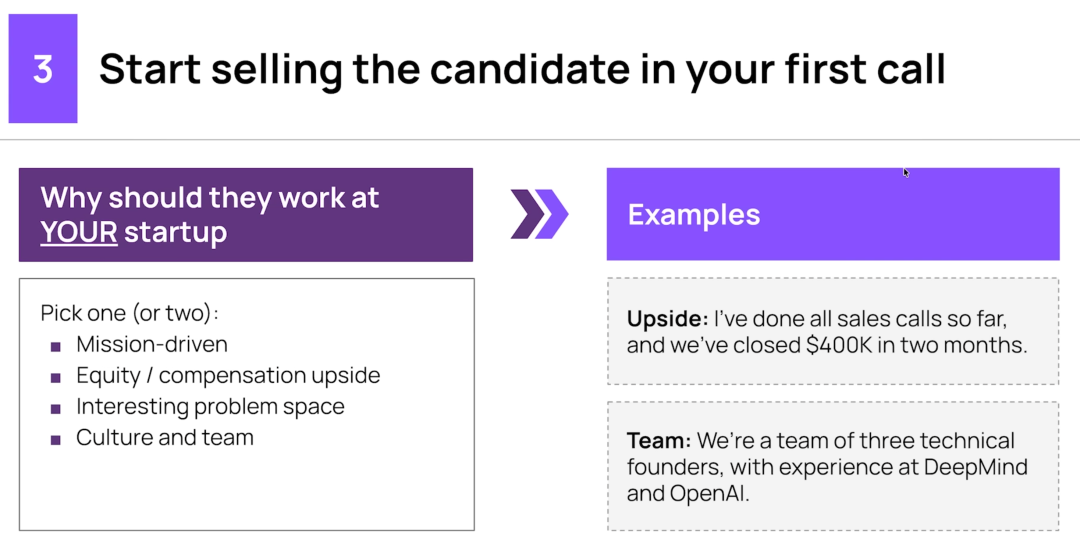Select the Equity / compensation upside item
Image resolution: width=1080 pixels, height=547 pixels.
pyautogui.click(x=228, y=376)
